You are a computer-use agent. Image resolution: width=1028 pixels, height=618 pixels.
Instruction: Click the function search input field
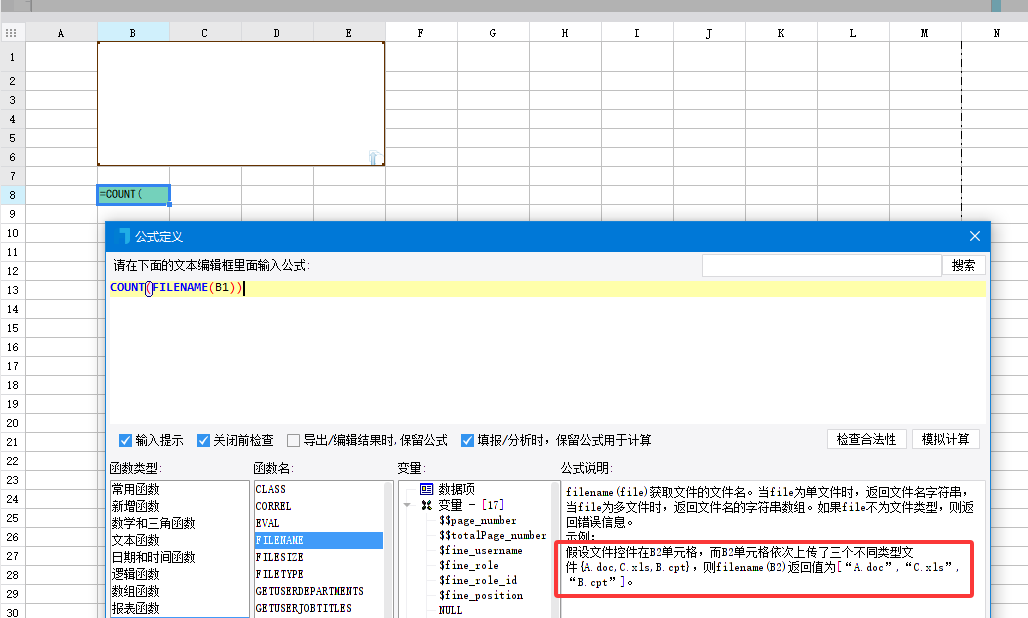coord(821,265)
